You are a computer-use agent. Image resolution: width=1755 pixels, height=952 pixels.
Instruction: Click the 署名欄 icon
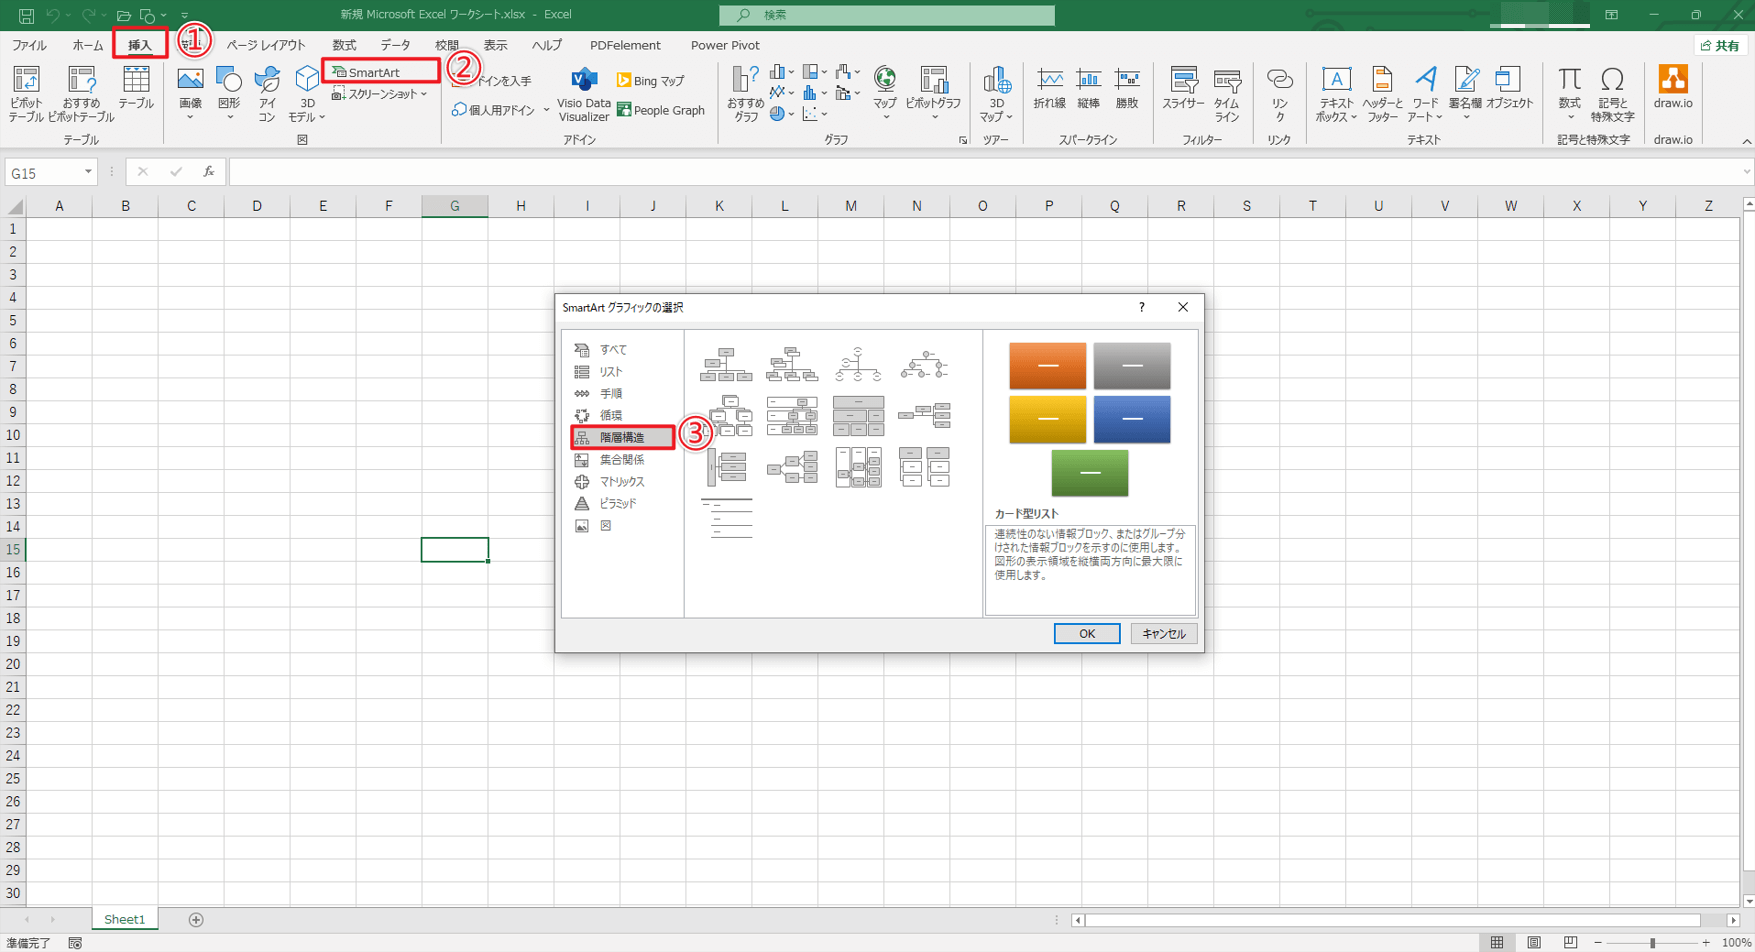coord(1465,94)
